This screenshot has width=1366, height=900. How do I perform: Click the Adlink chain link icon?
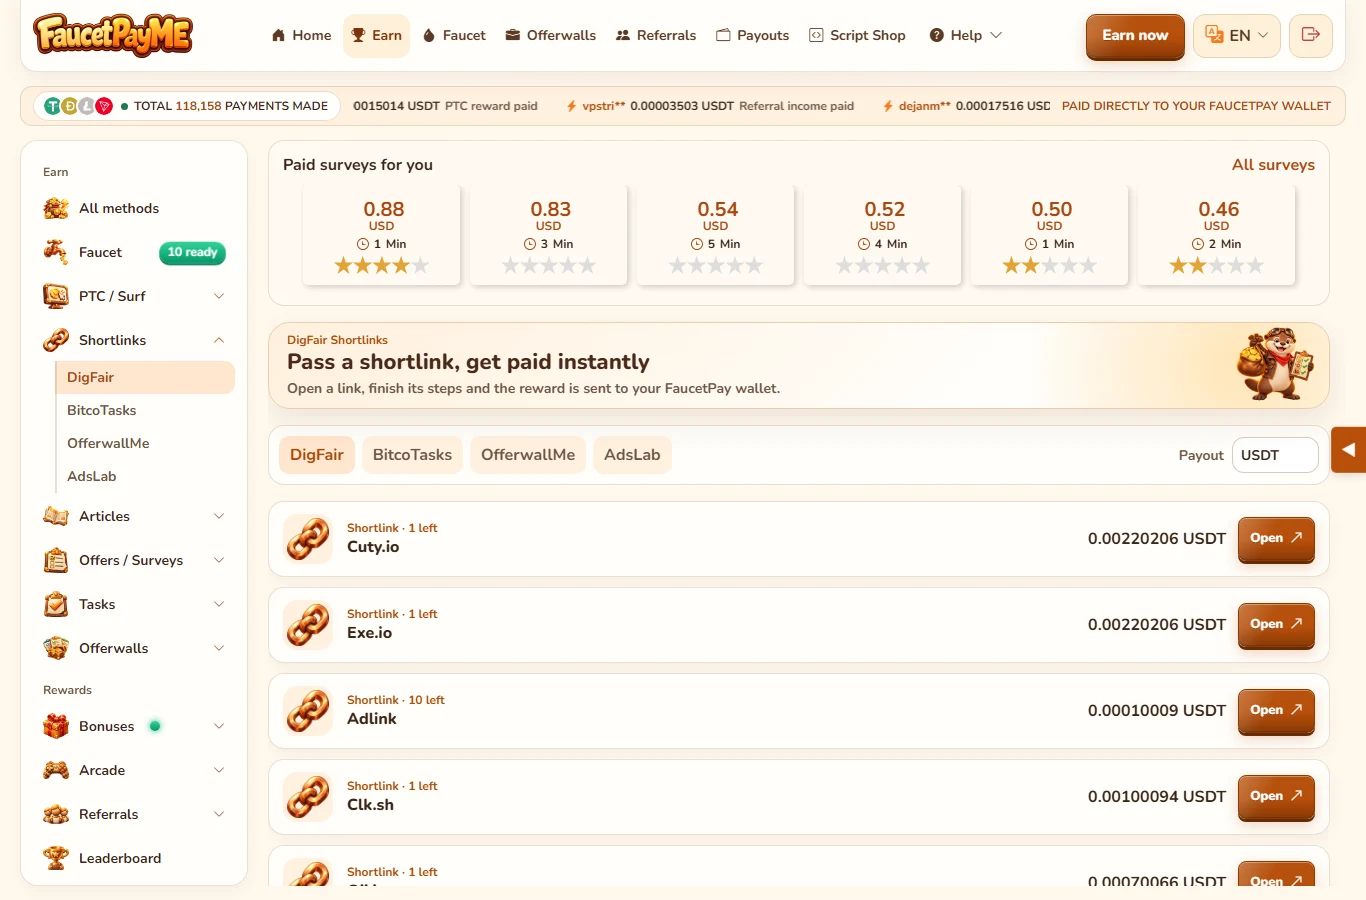point(308,711)
